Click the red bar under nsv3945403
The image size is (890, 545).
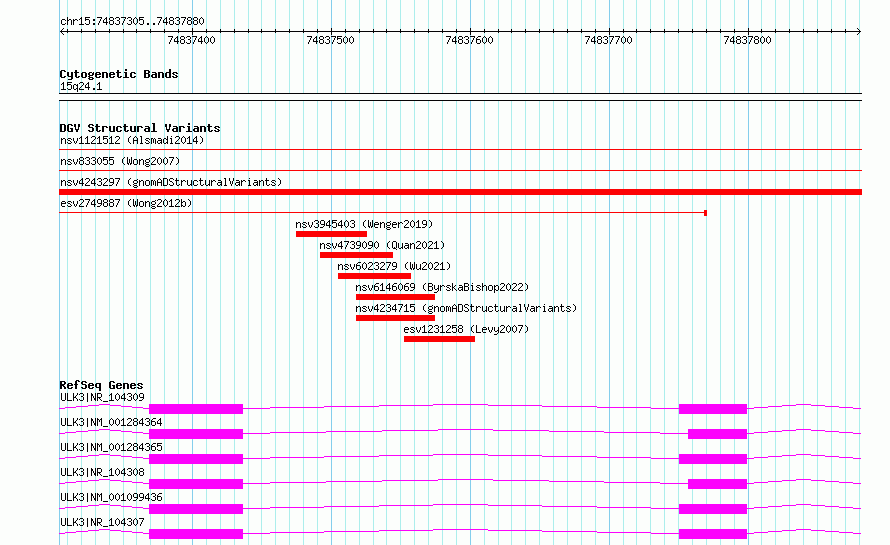point(331,234)
